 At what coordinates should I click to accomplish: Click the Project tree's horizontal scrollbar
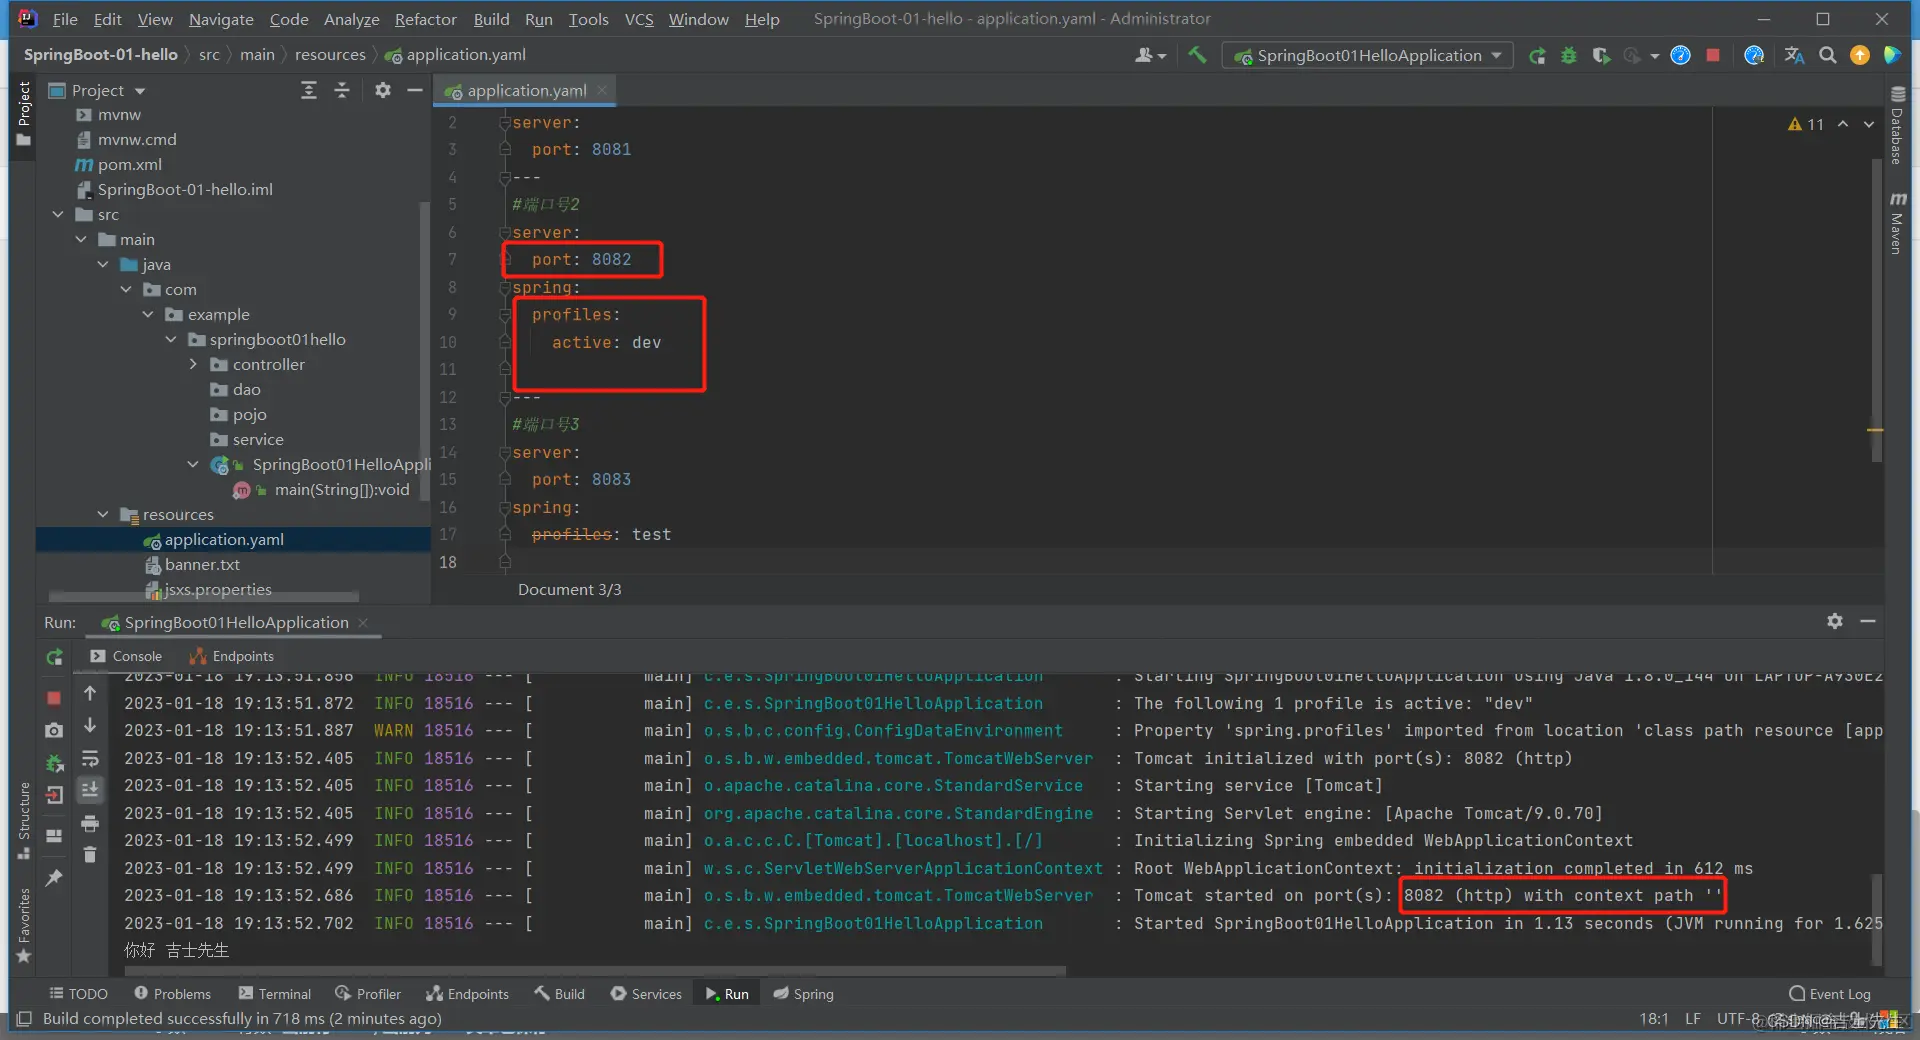204,597
